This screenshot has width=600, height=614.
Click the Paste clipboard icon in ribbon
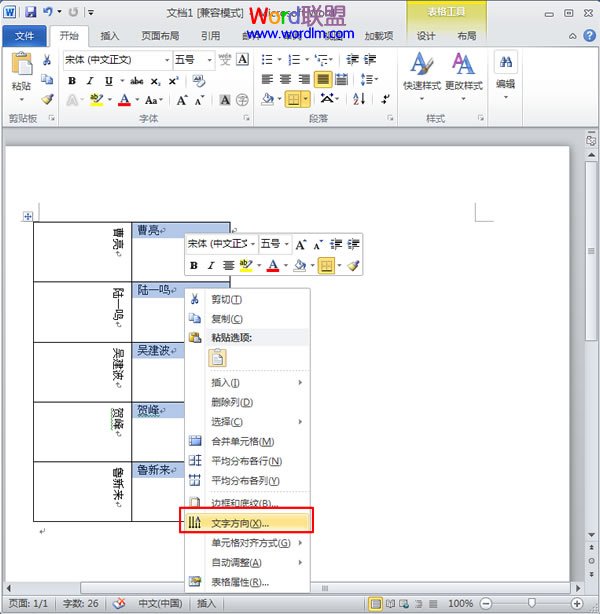(x=22, y=64)
